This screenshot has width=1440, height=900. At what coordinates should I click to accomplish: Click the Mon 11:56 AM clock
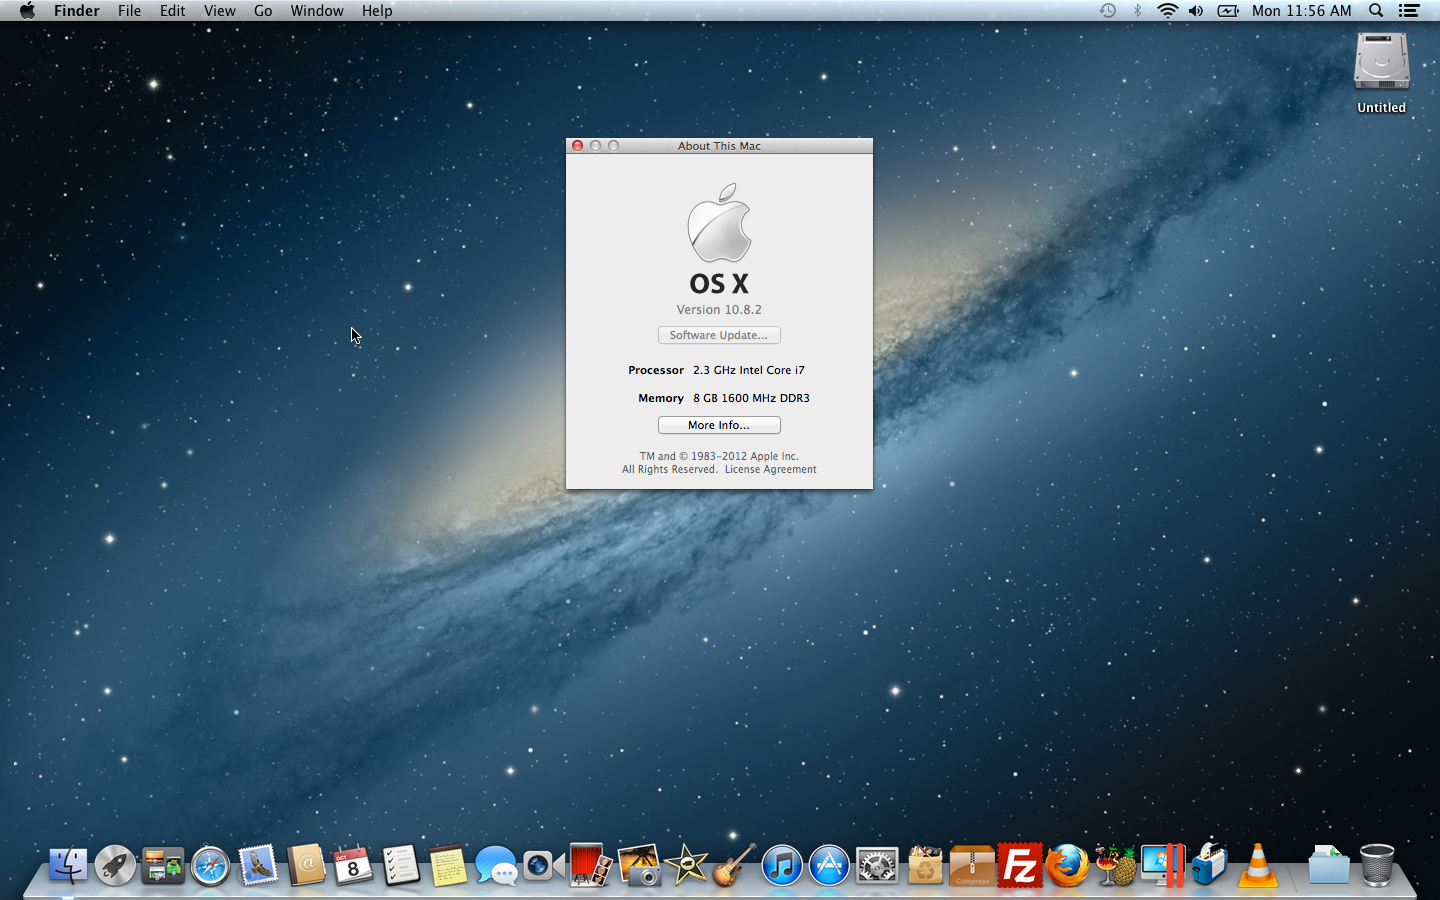[x=1301, y=11]
